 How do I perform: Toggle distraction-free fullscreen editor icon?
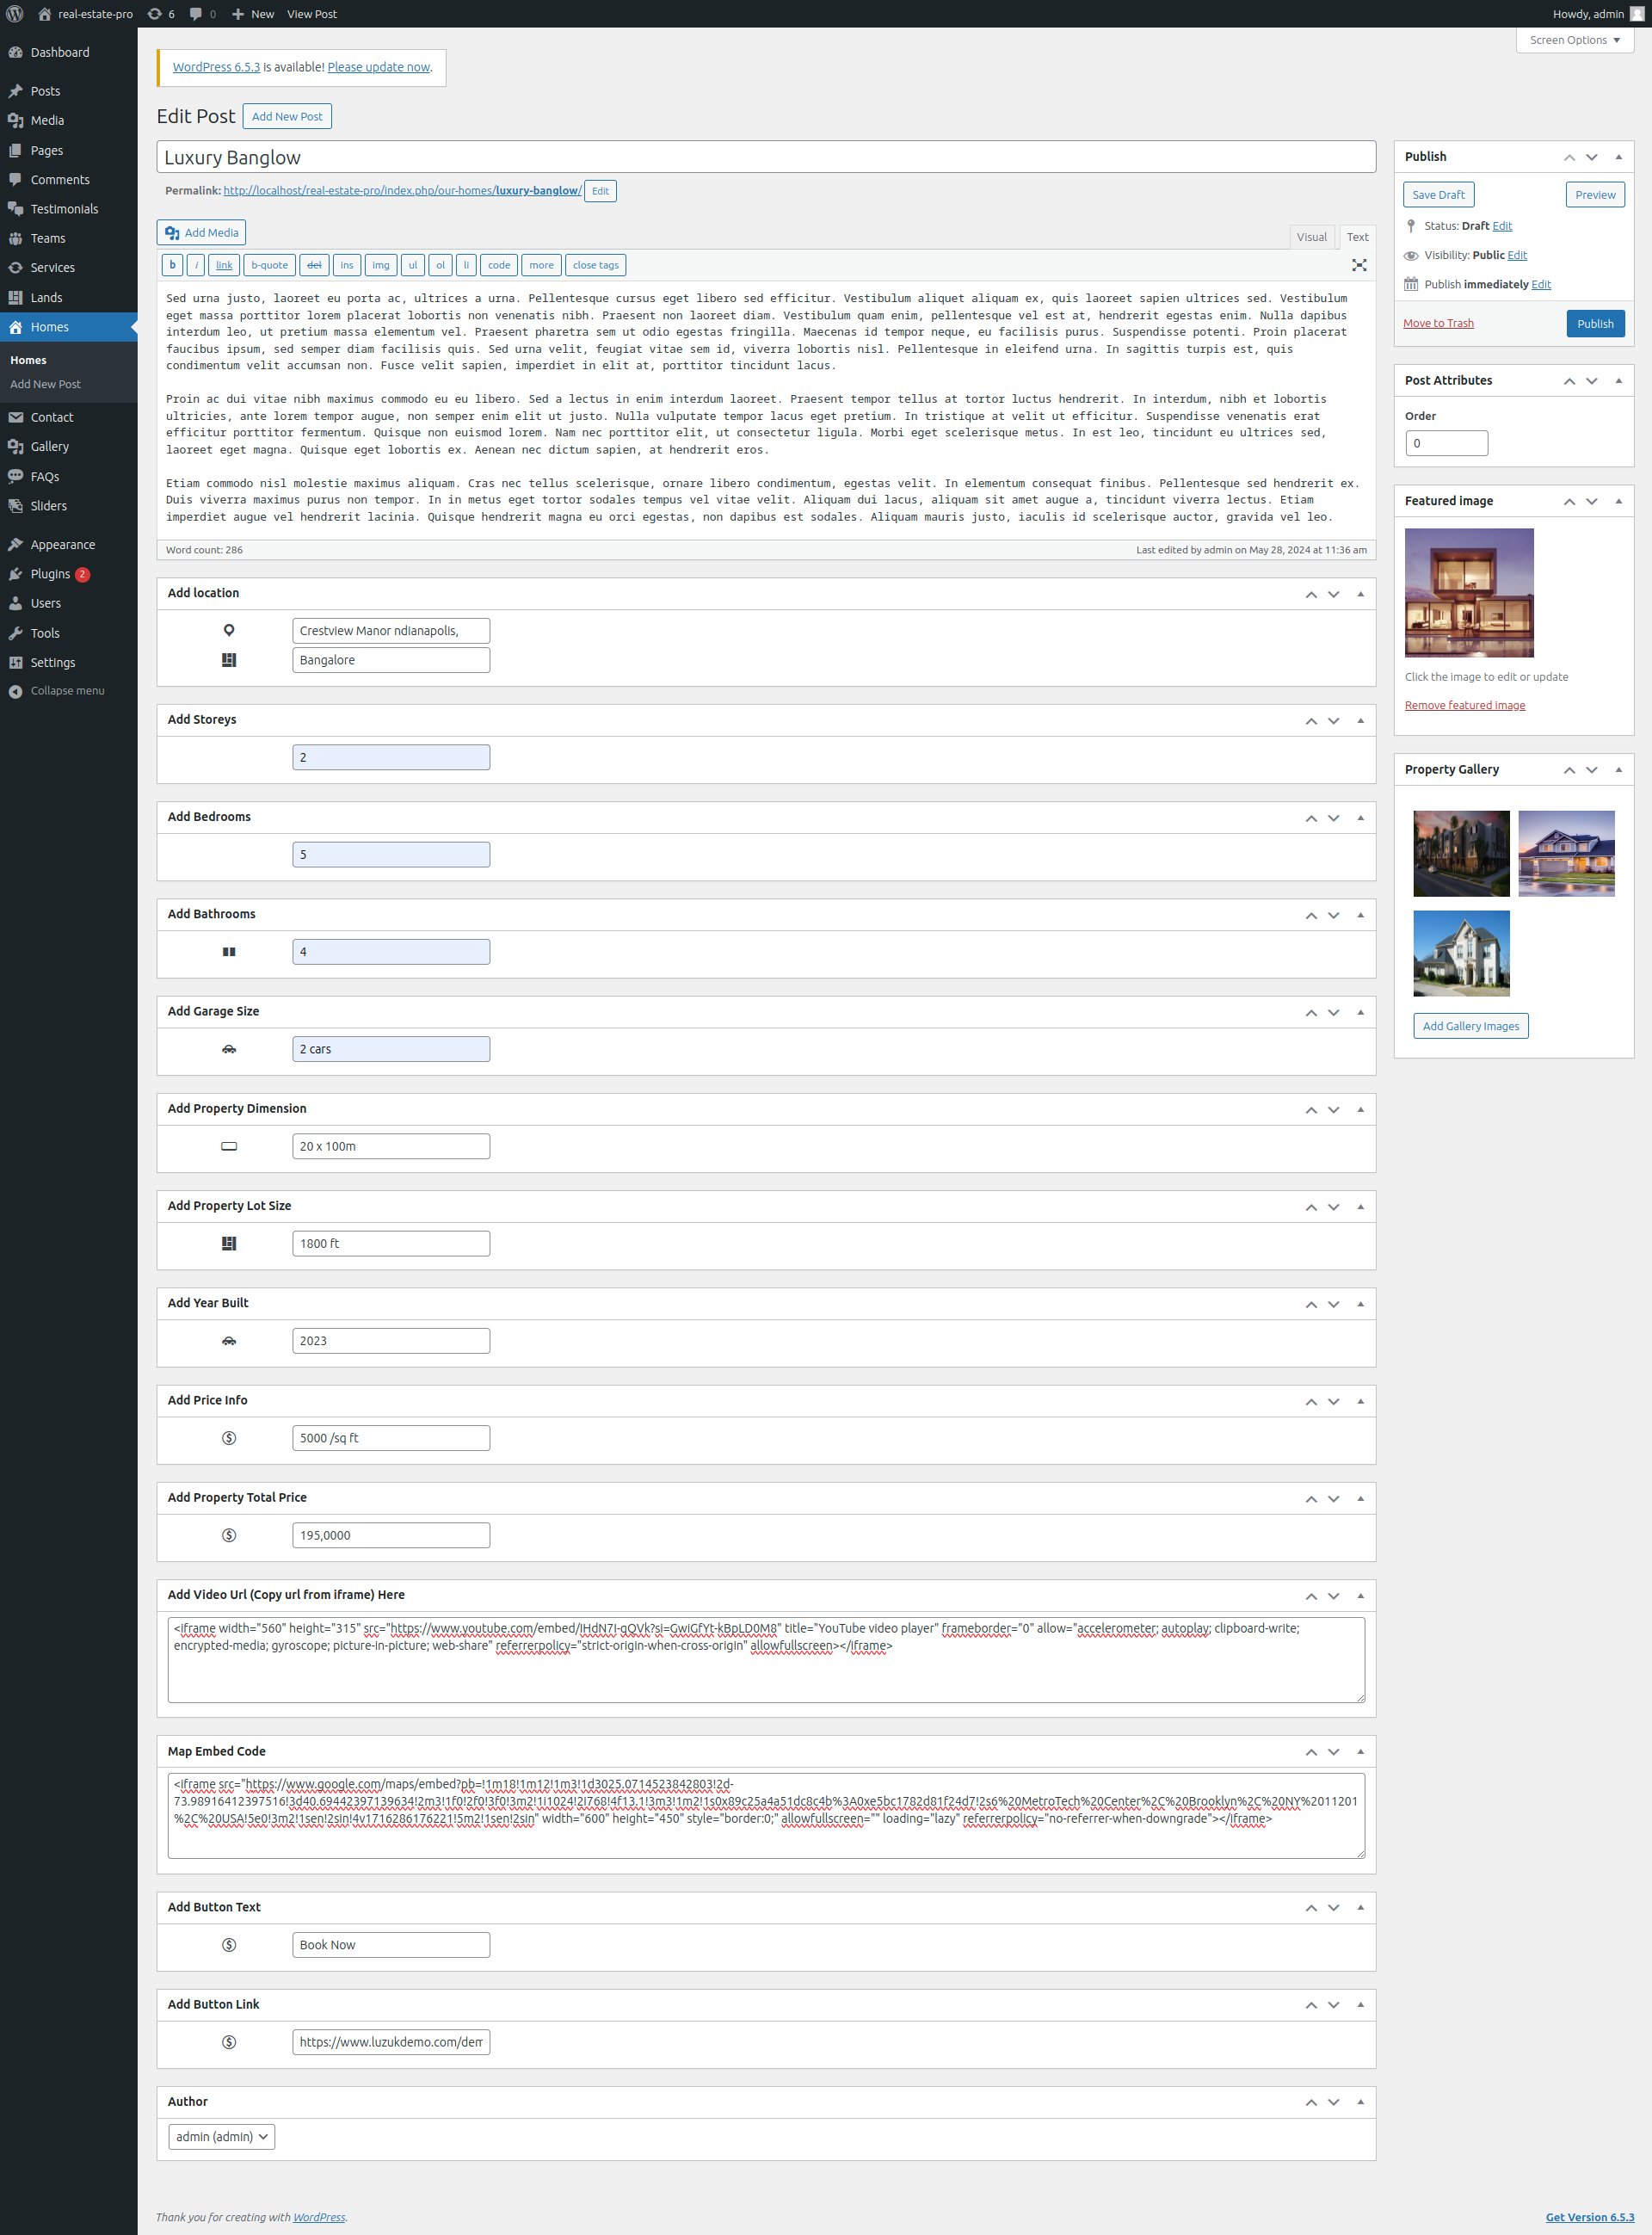(1359, 265)
